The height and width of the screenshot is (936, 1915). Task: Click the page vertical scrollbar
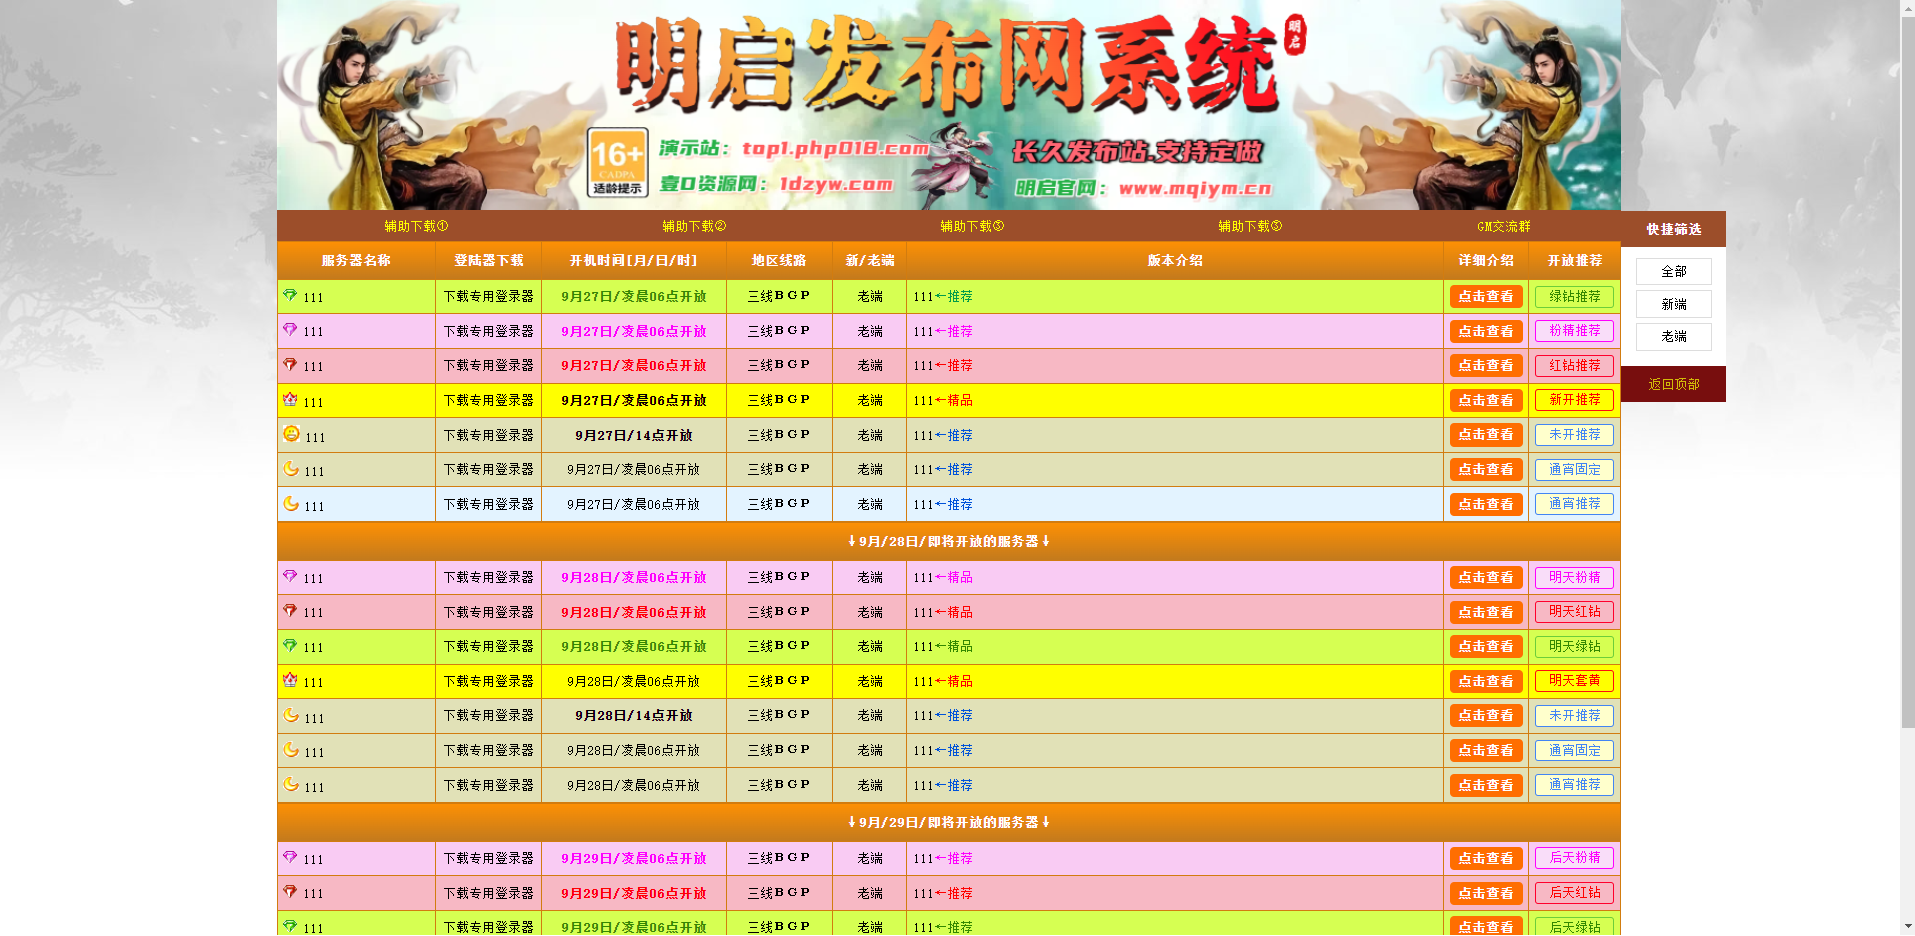coord(1907,370)
